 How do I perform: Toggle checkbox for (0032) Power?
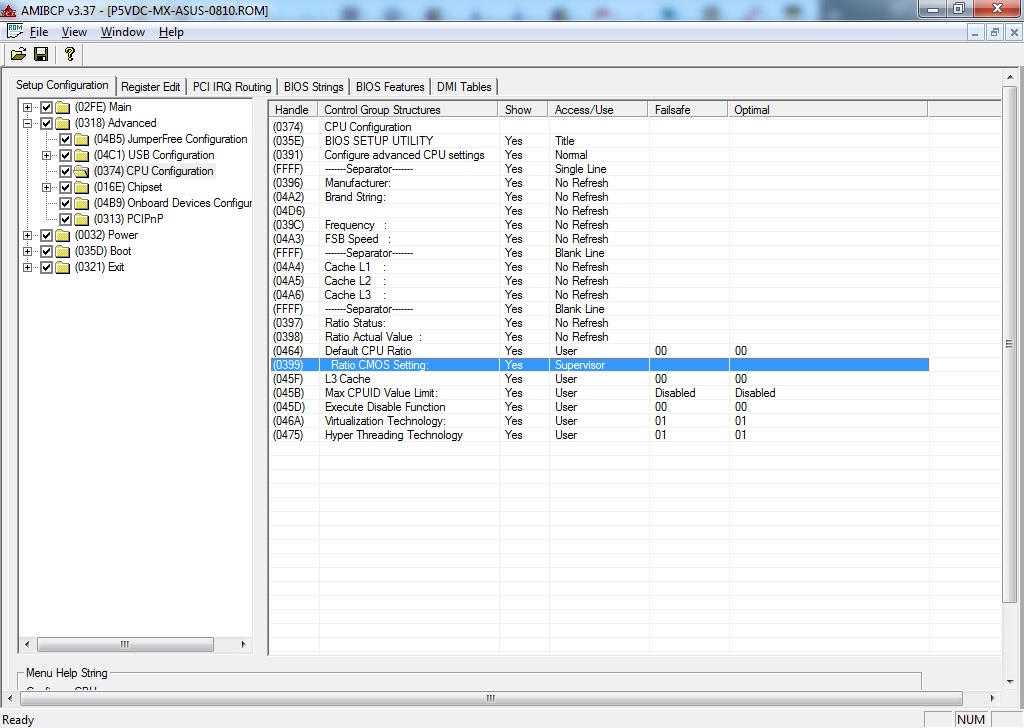coord(46,235)
